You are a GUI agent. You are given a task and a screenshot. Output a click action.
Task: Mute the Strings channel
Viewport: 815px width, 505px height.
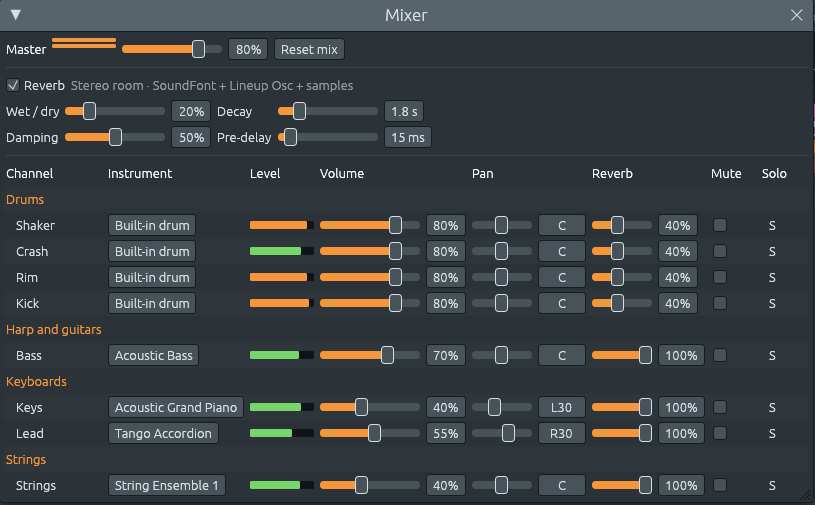click(x=720, y=485)
